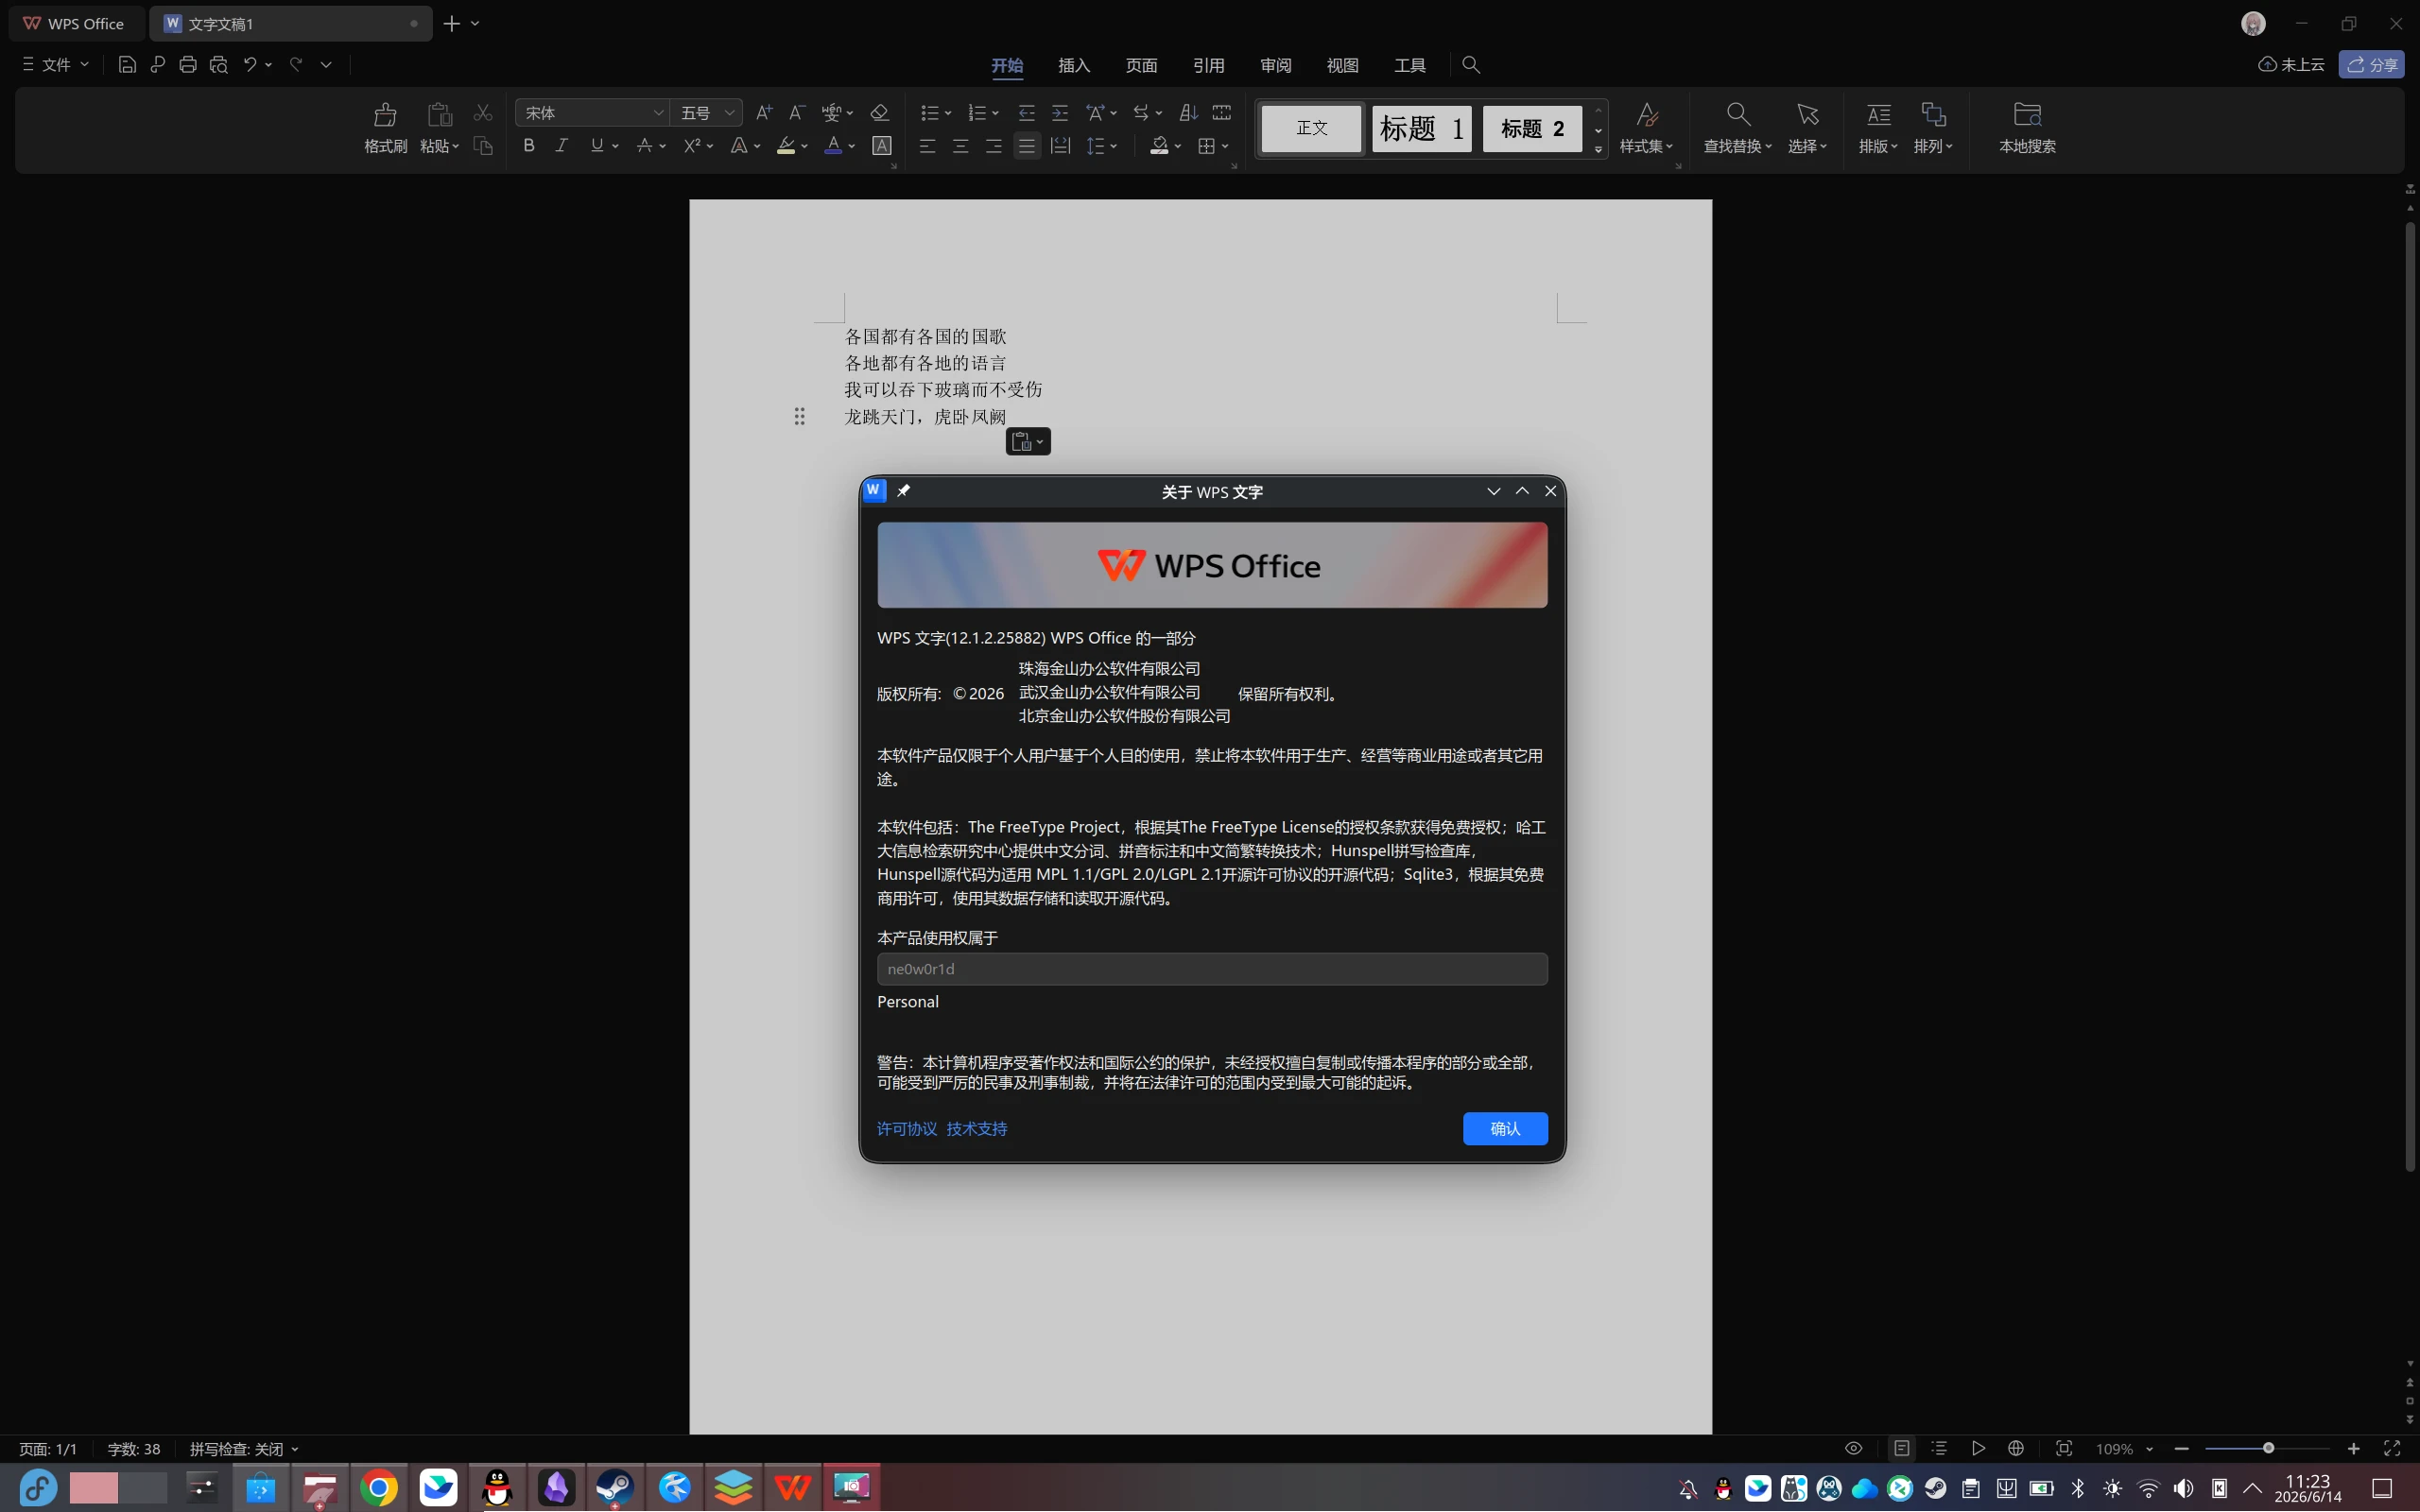2420x1512 pixels.
Task: Expand the borders dropdown arrow
Action: (x=1226, y=147)
